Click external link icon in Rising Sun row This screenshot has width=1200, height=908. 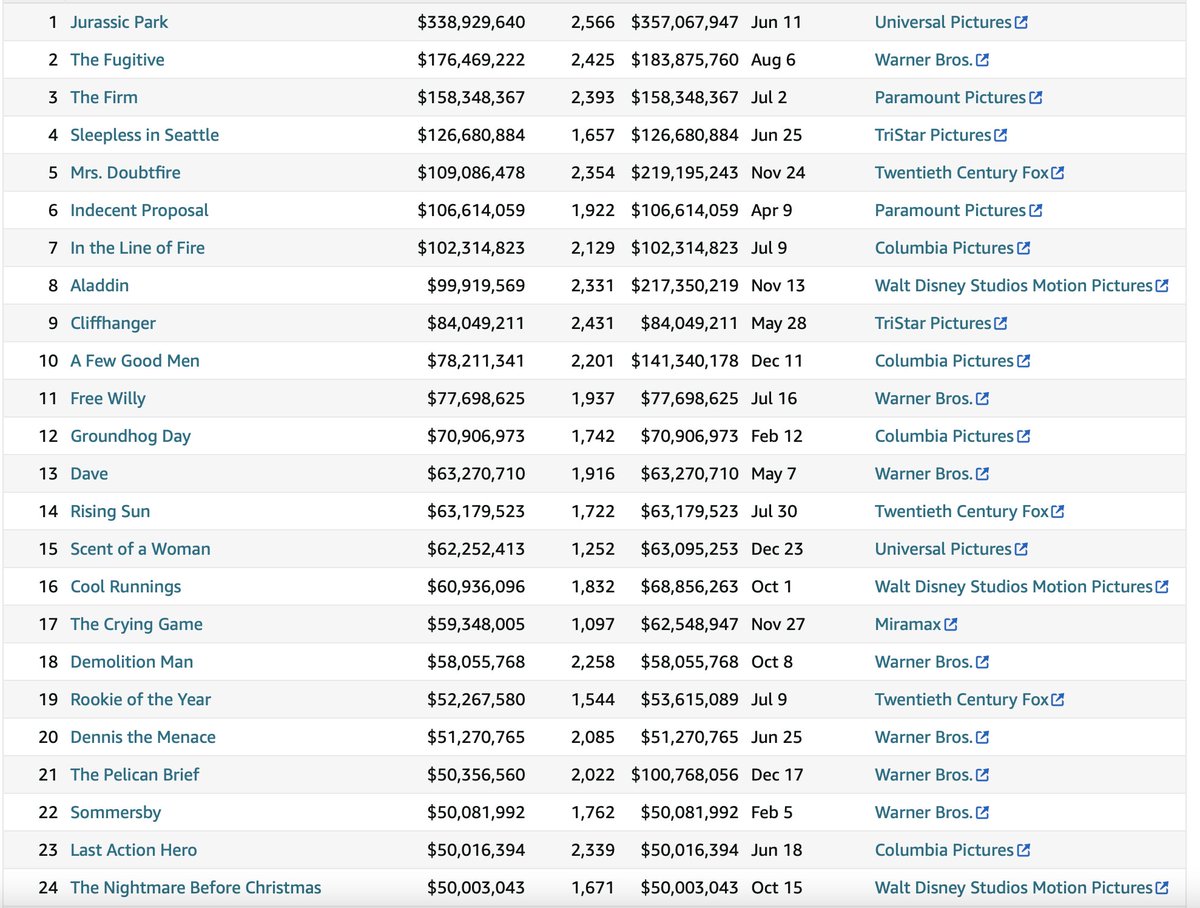point(1058,512)
